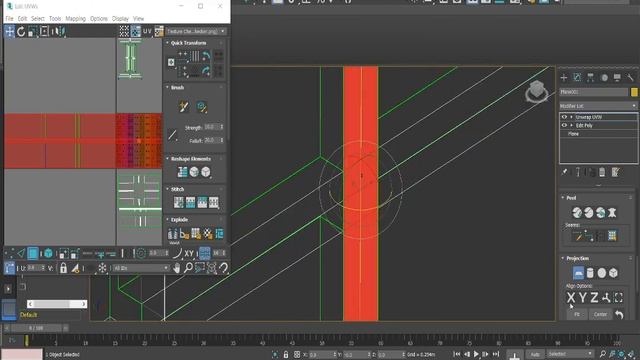This screenshot has width=640, height=360.
Task: Align projection to X
Action: coord(571,298)
